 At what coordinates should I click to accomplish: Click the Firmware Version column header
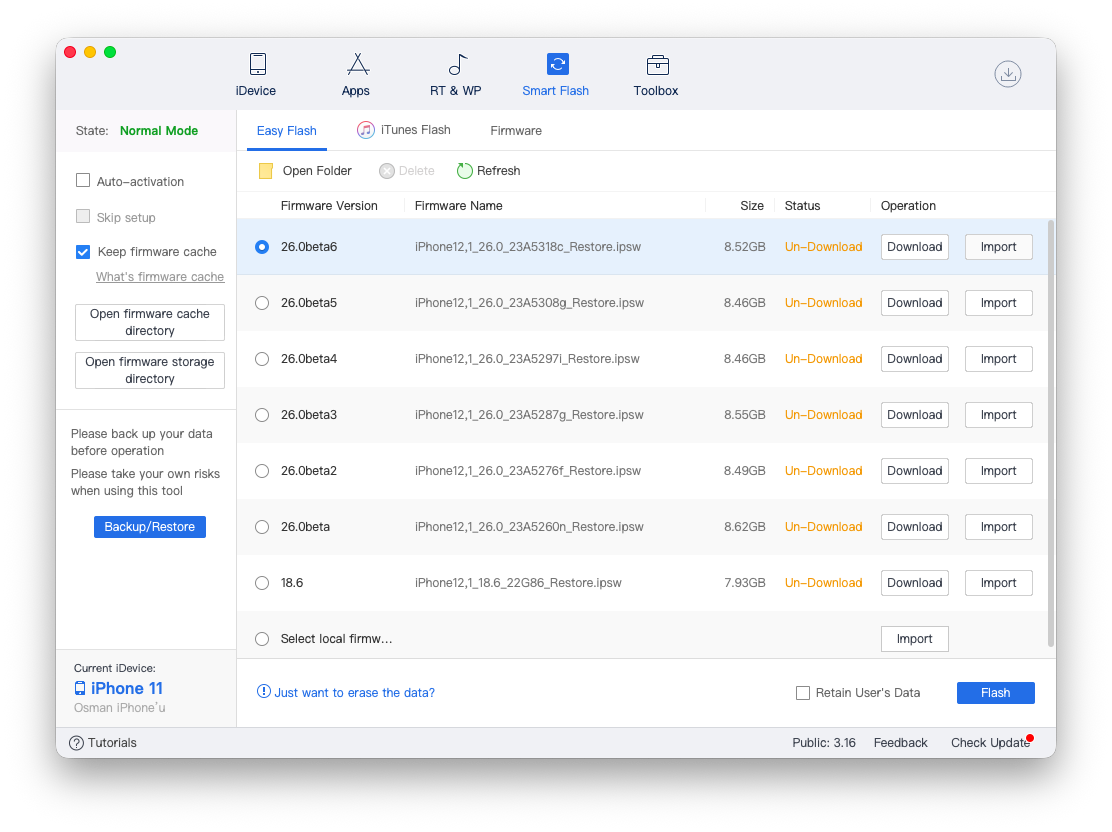pos(329,206)
